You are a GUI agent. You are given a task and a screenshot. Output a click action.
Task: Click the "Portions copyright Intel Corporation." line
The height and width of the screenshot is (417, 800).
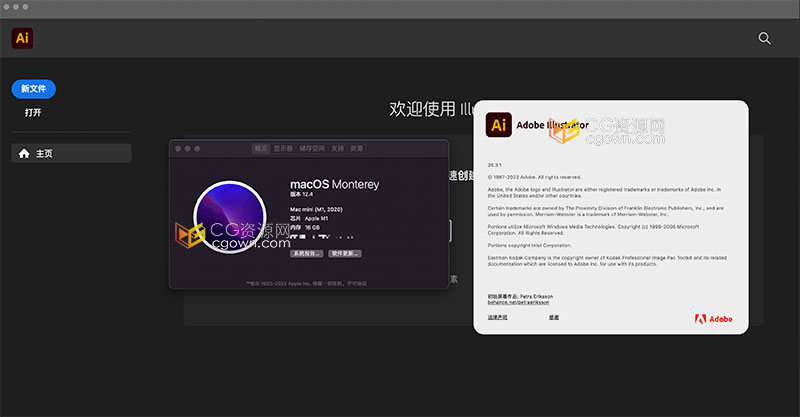530,246
